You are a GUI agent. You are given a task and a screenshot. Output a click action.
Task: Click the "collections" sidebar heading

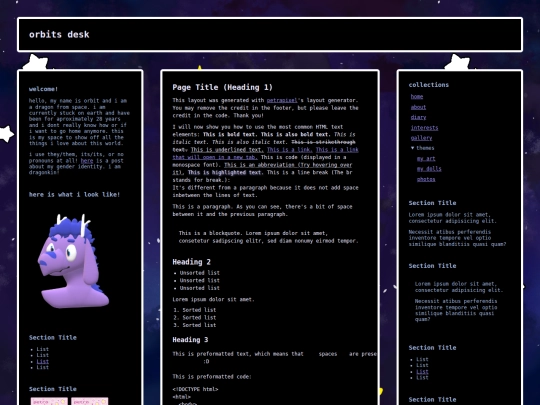coord(429,85)
